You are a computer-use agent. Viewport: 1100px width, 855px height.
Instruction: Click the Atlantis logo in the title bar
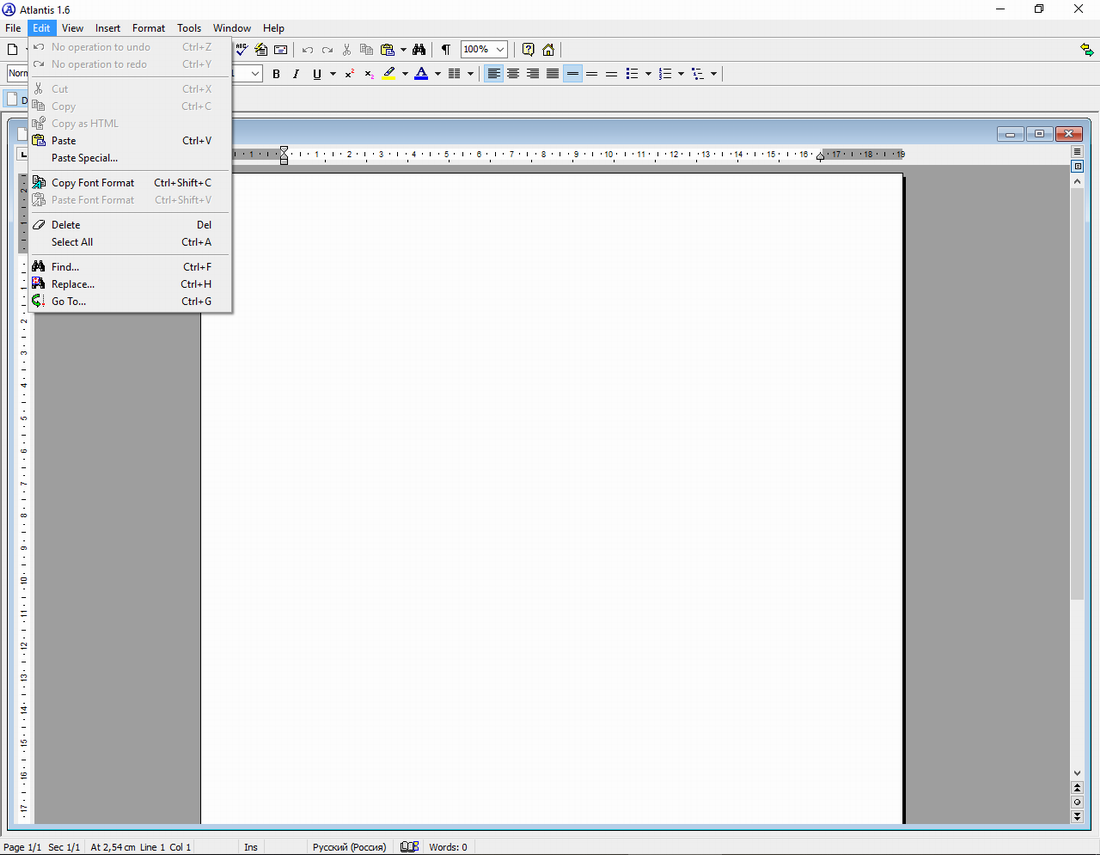[9, 9]
